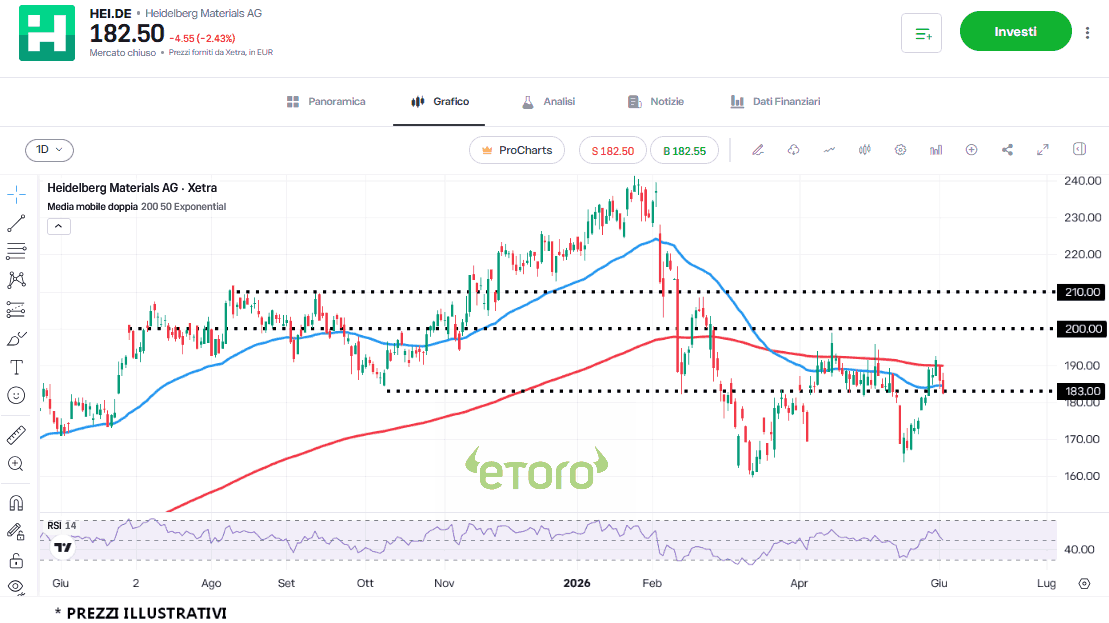Select the pattern drawing tool
The width and height of the screenshot is (1109, 623).
[x=16, y=280]
